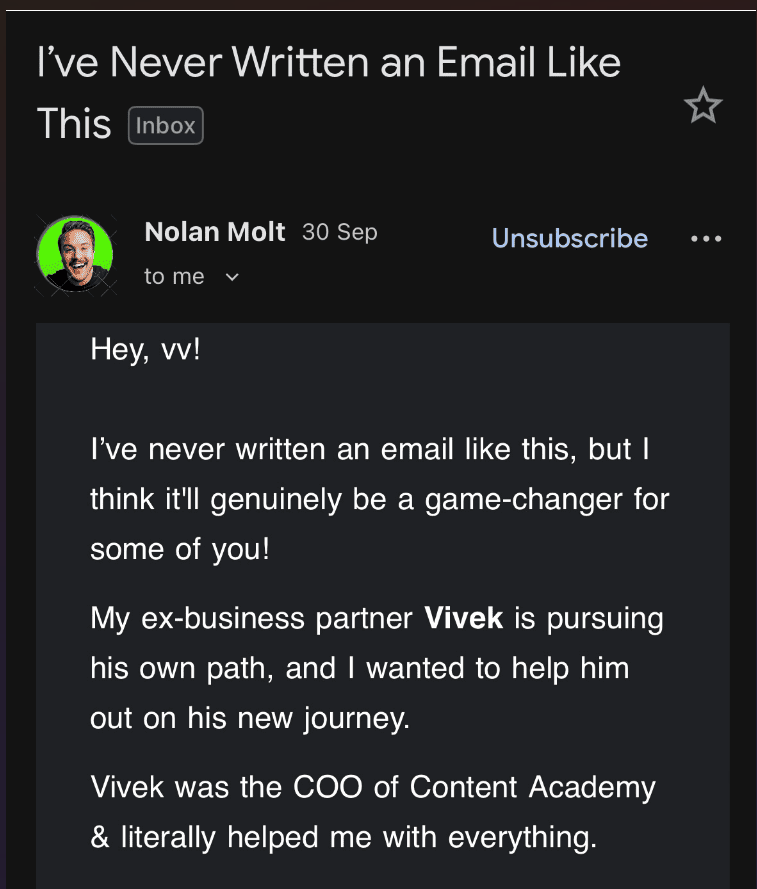Screen dimensions: 757x889
Task: Click the Unsubscribe link
Action: click(569, 239)
